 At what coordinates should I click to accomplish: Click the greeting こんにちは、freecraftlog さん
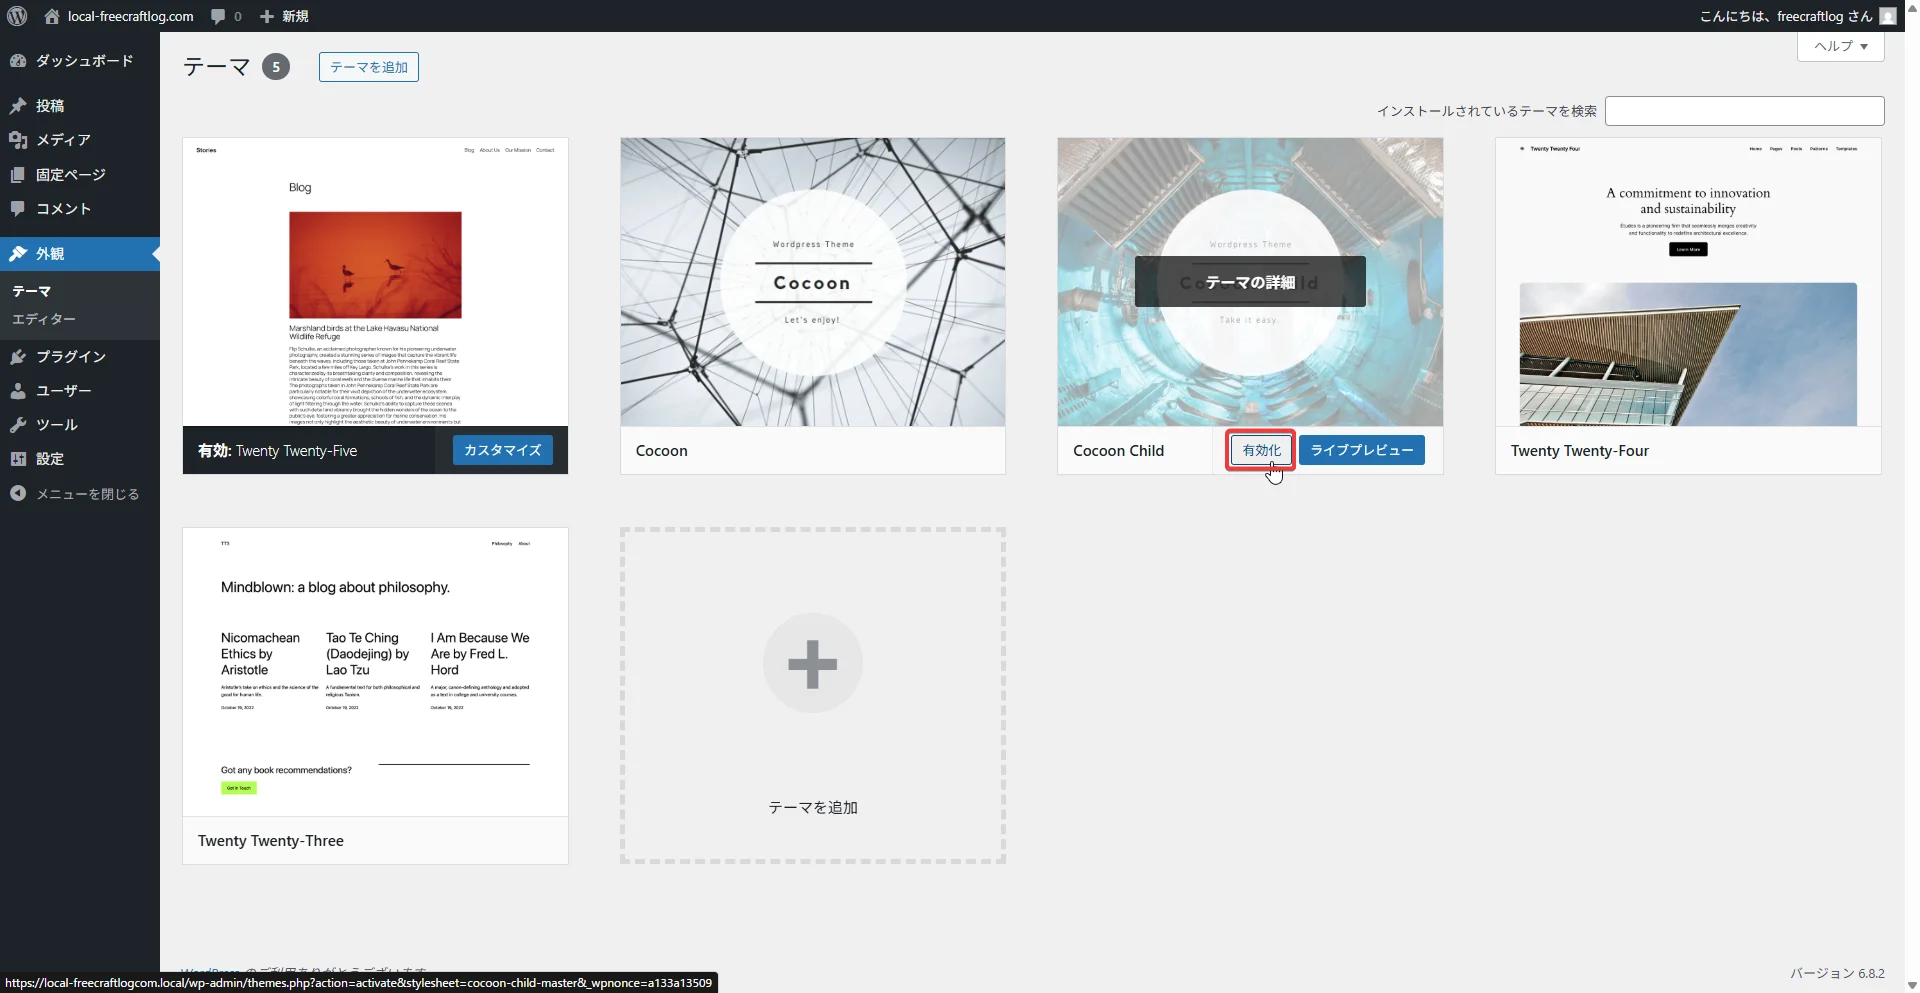(x=1786, y=16)
